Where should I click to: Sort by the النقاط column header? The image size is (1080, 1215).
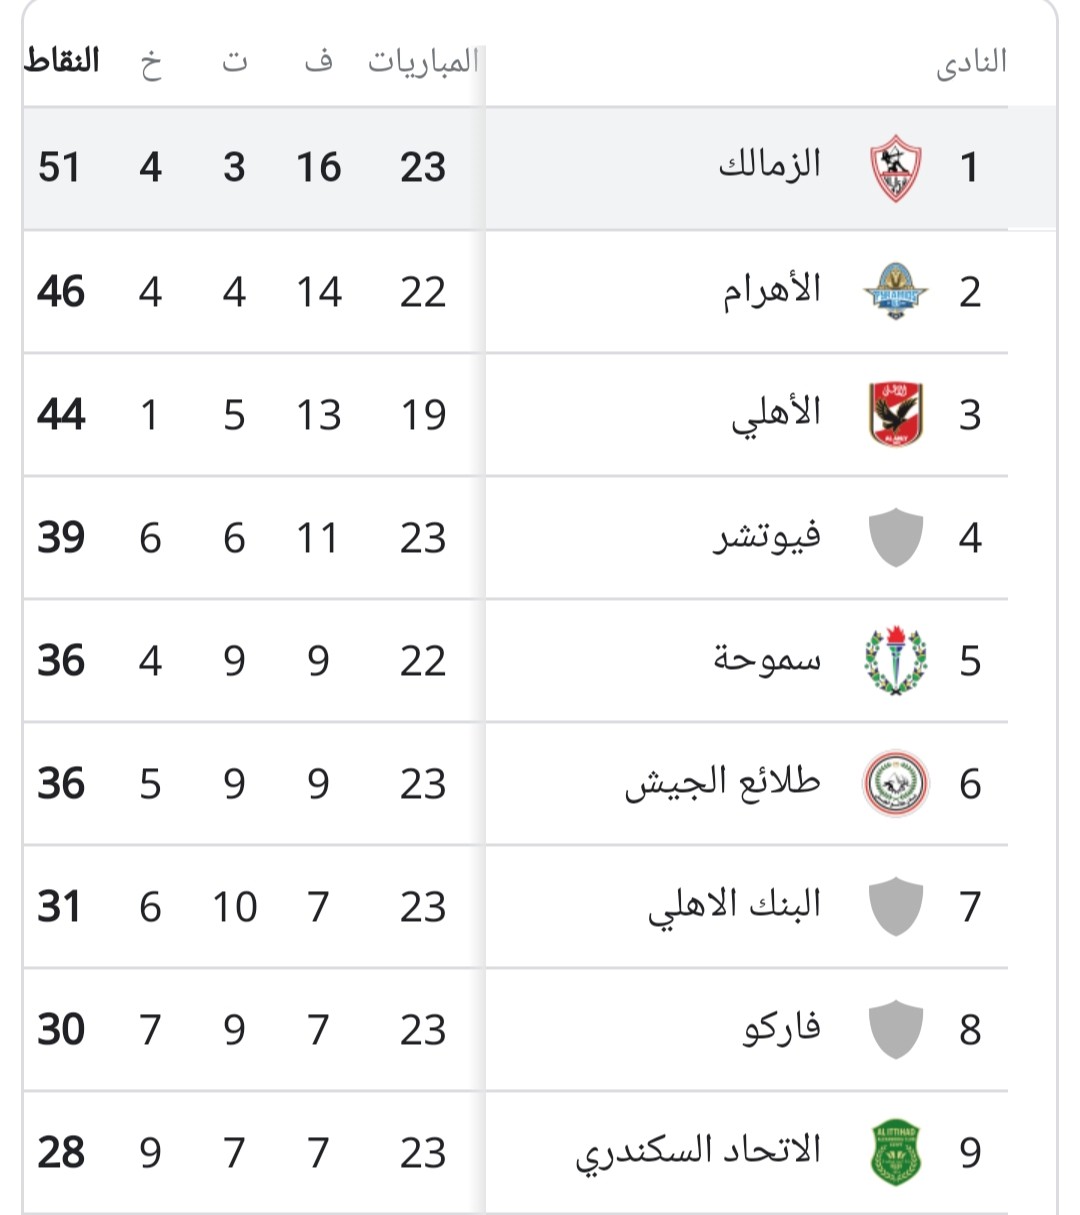pos(62,61)
